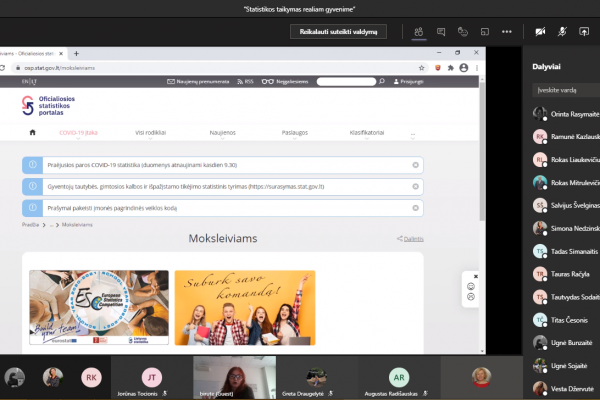Reload the page in shared browser
The height and width of the screenshot is (400, 600).
[2, 68]
